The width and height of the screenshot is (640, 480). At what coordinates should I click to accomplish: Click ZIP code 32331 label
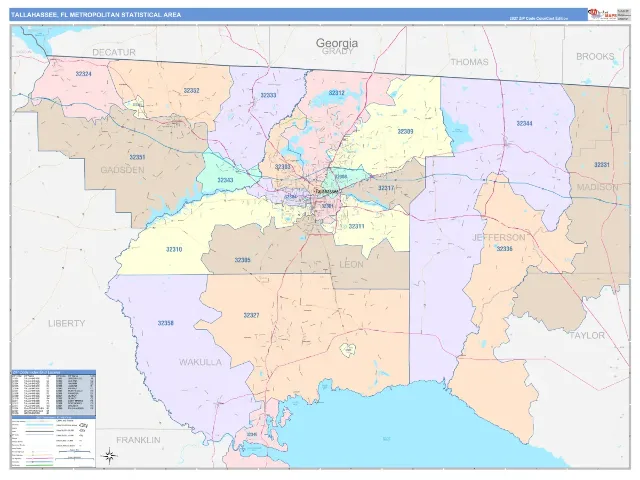pyautogui.click(x=602, y=165)
